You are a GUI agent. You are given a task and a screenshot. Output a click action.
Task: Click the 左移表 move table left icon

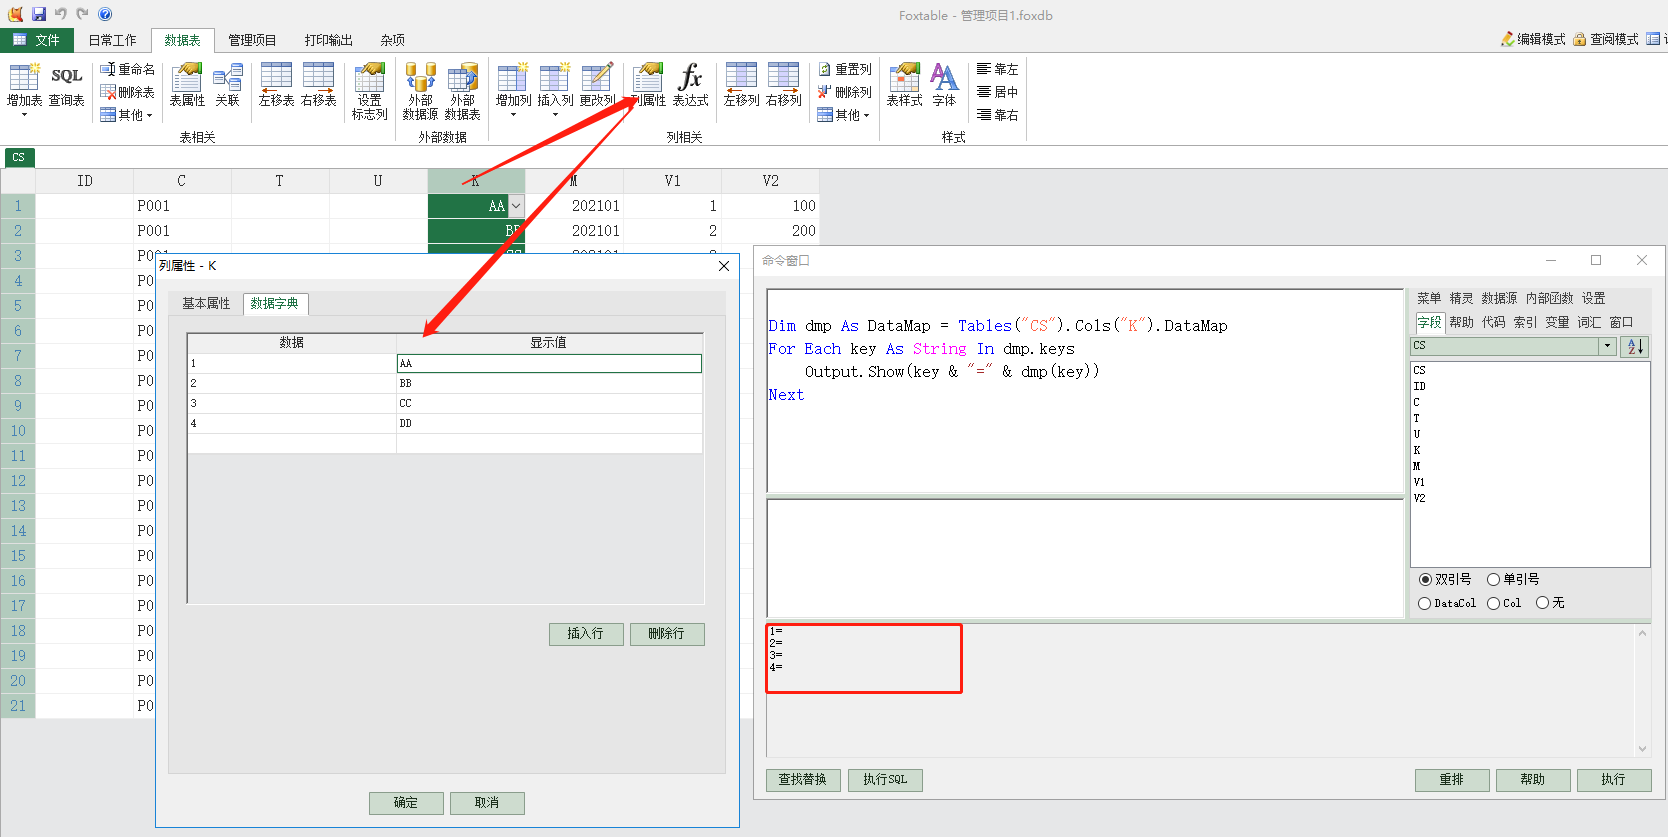point(276,86)
